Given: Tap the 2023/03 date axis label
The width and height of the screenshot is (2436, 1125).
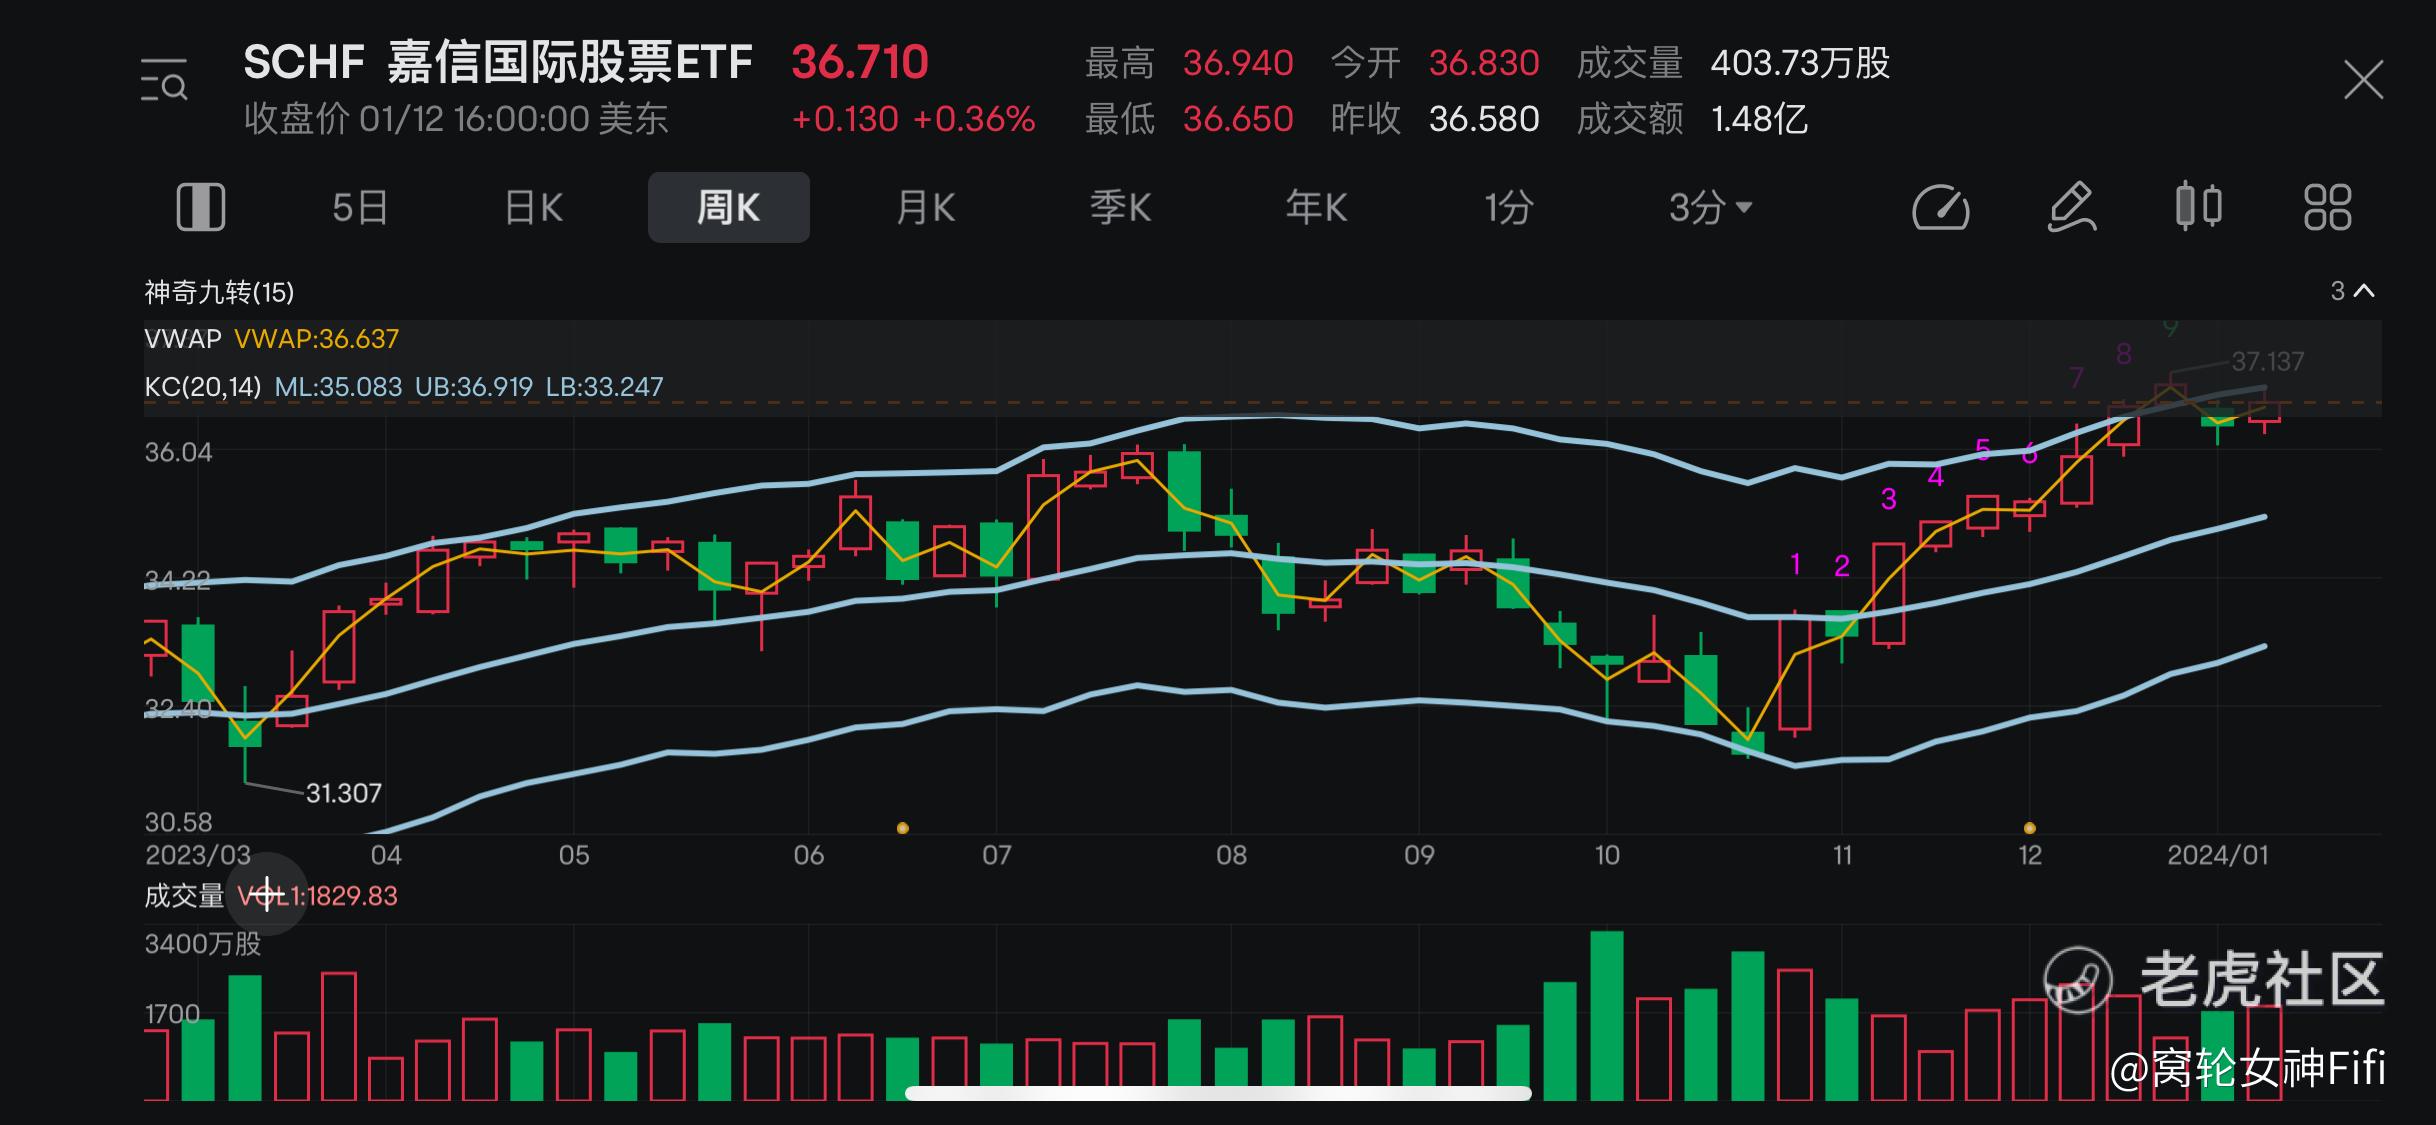Looking at the screenshot, I should 198,855.
